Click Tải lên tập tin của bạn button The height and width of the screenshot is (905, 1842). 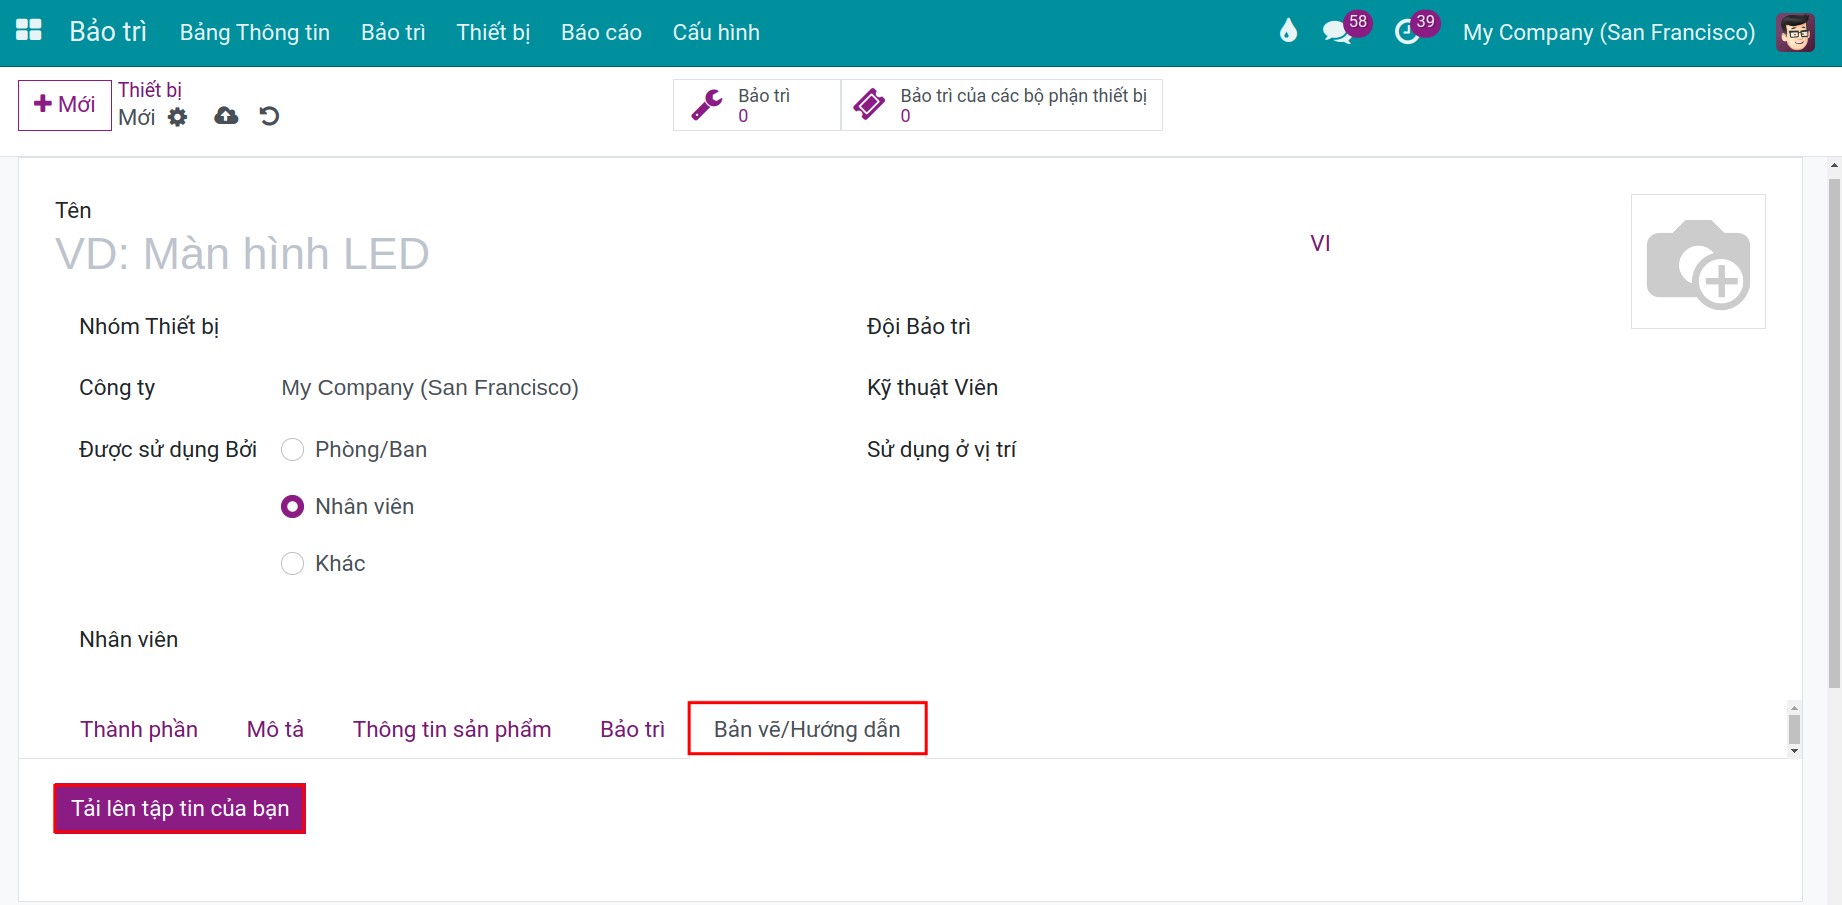click(180, 808)
